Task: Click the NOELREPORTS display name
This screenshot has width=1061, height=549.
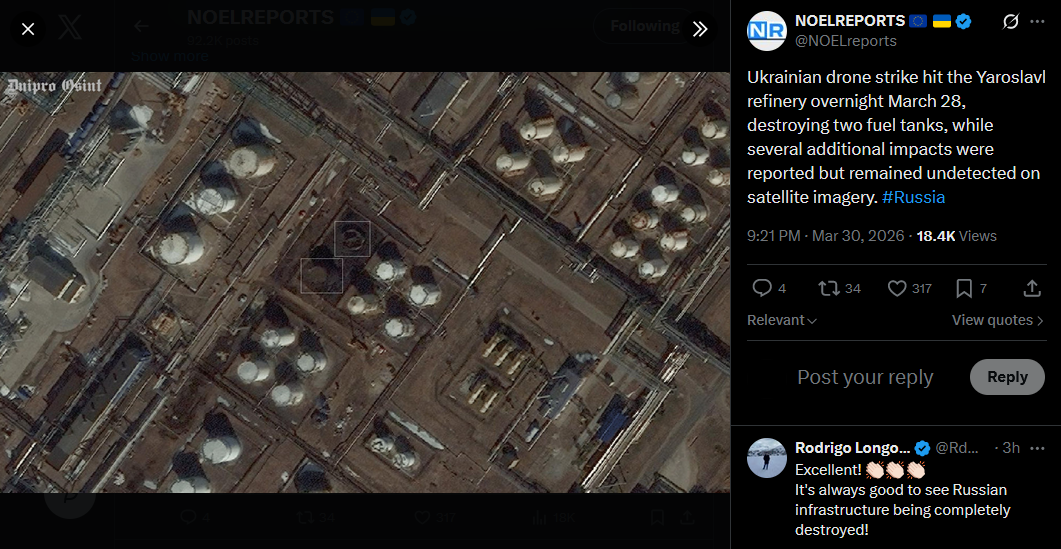Action: [850, 21]
